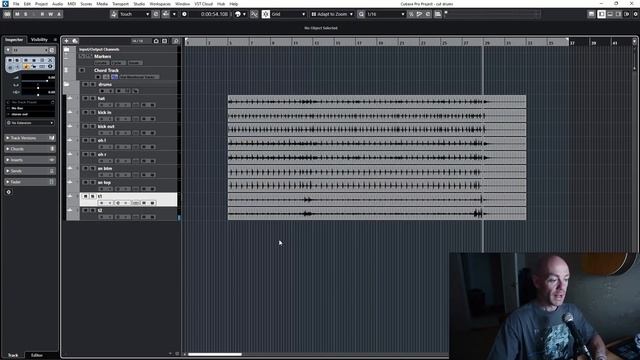Viewport: 640px width, 360px height.
Task: Expand the Sends inspector section
Action: pyautogui.click(x=29, y=171)
